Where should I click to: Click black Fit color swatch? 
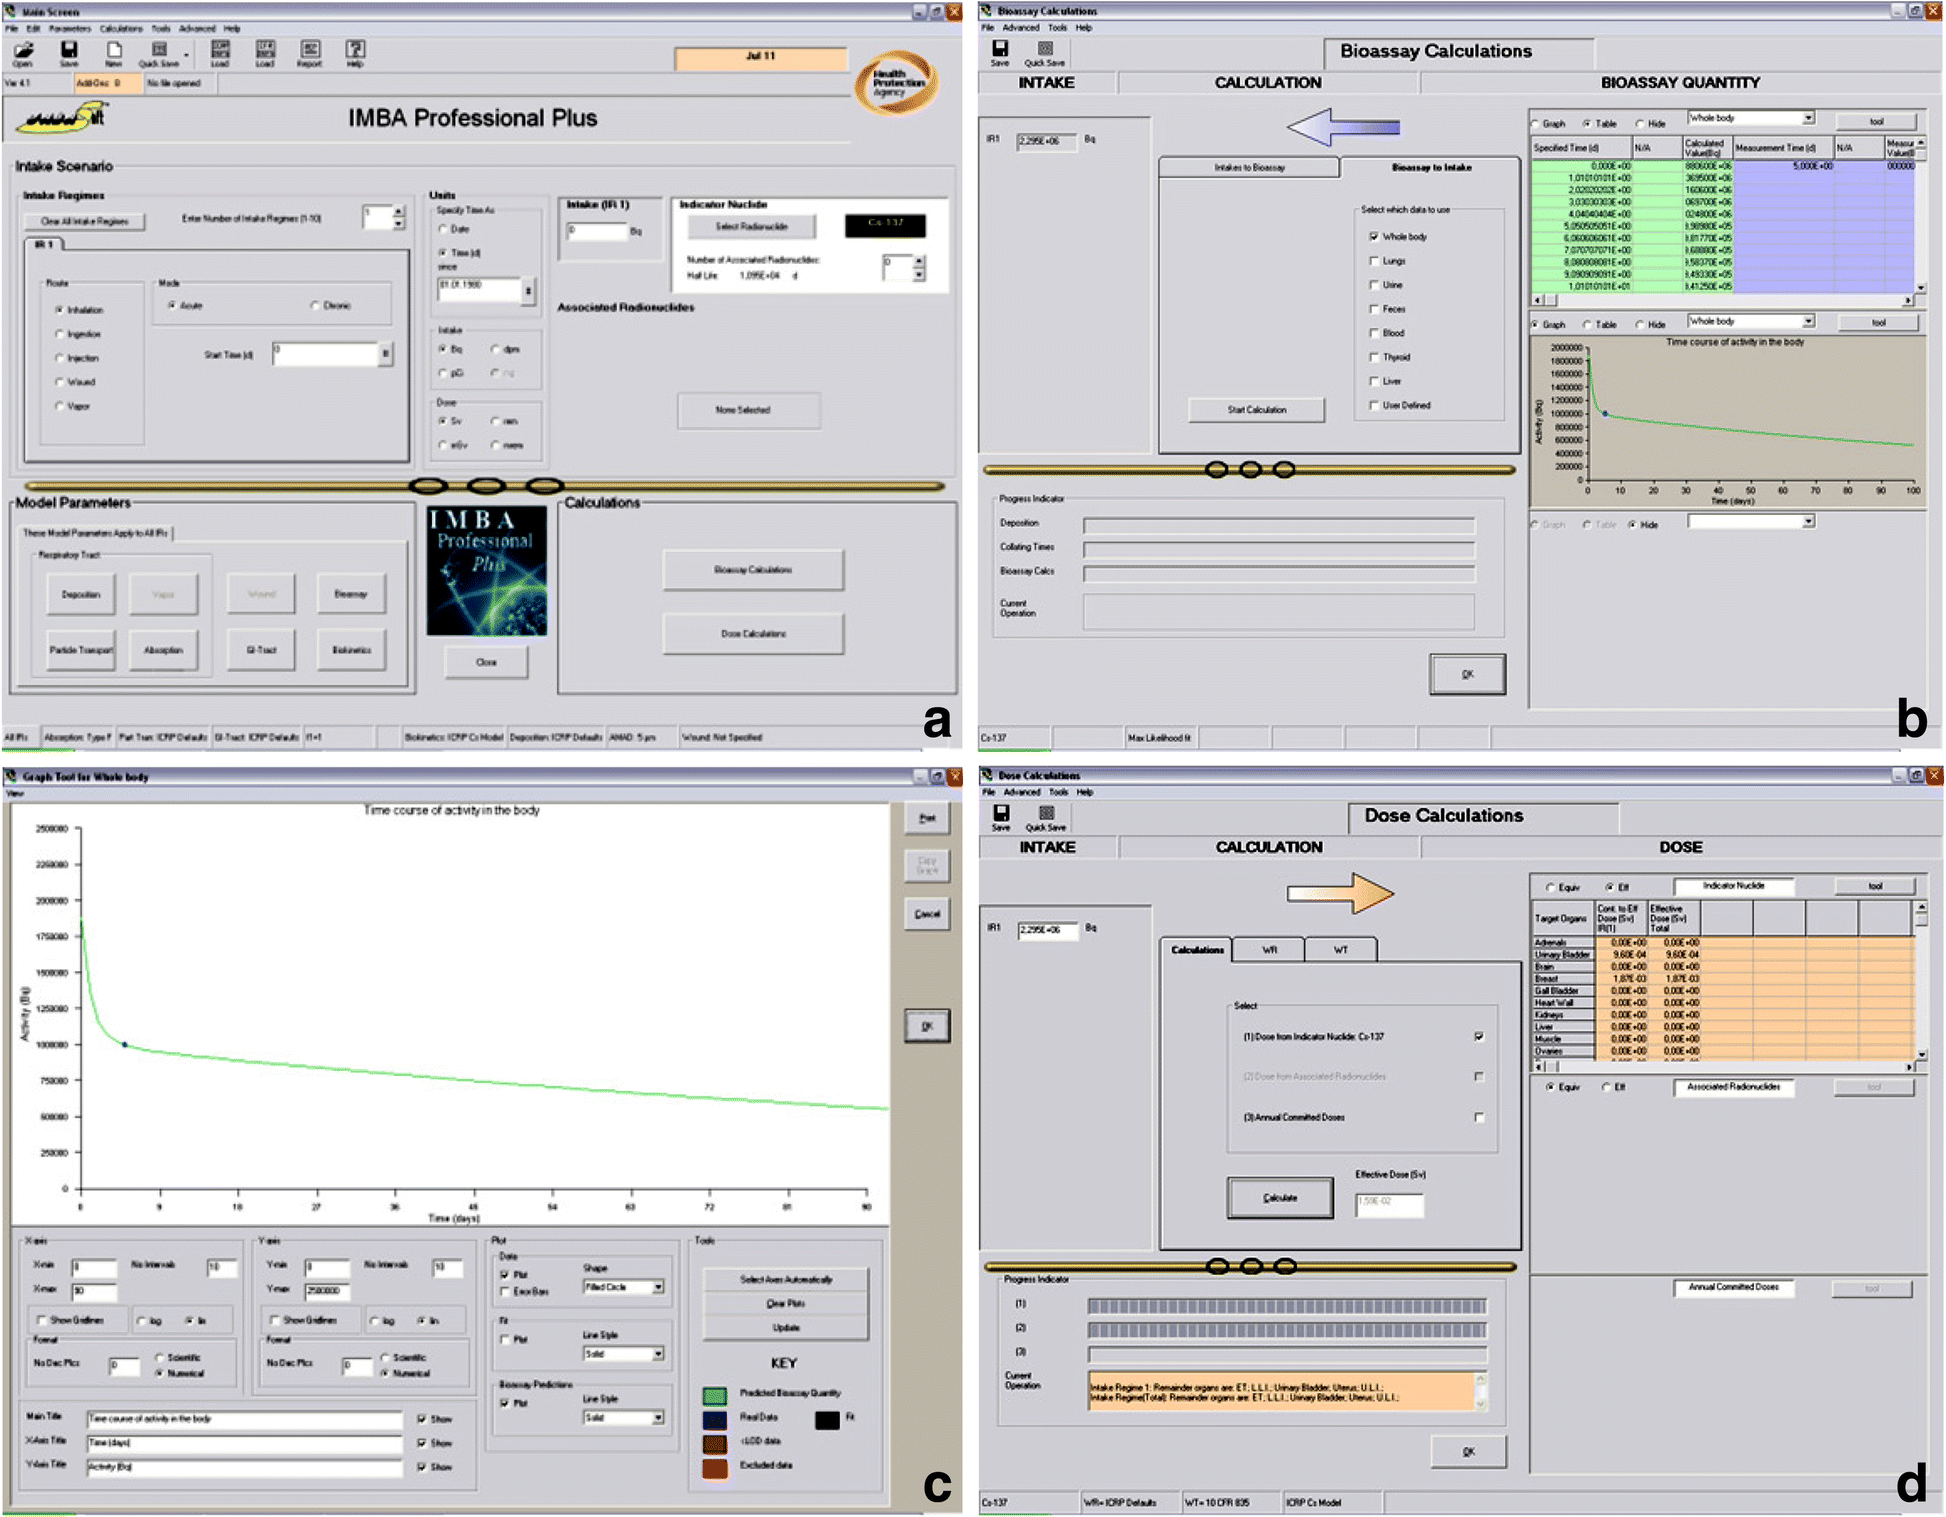coord(827,1420)
